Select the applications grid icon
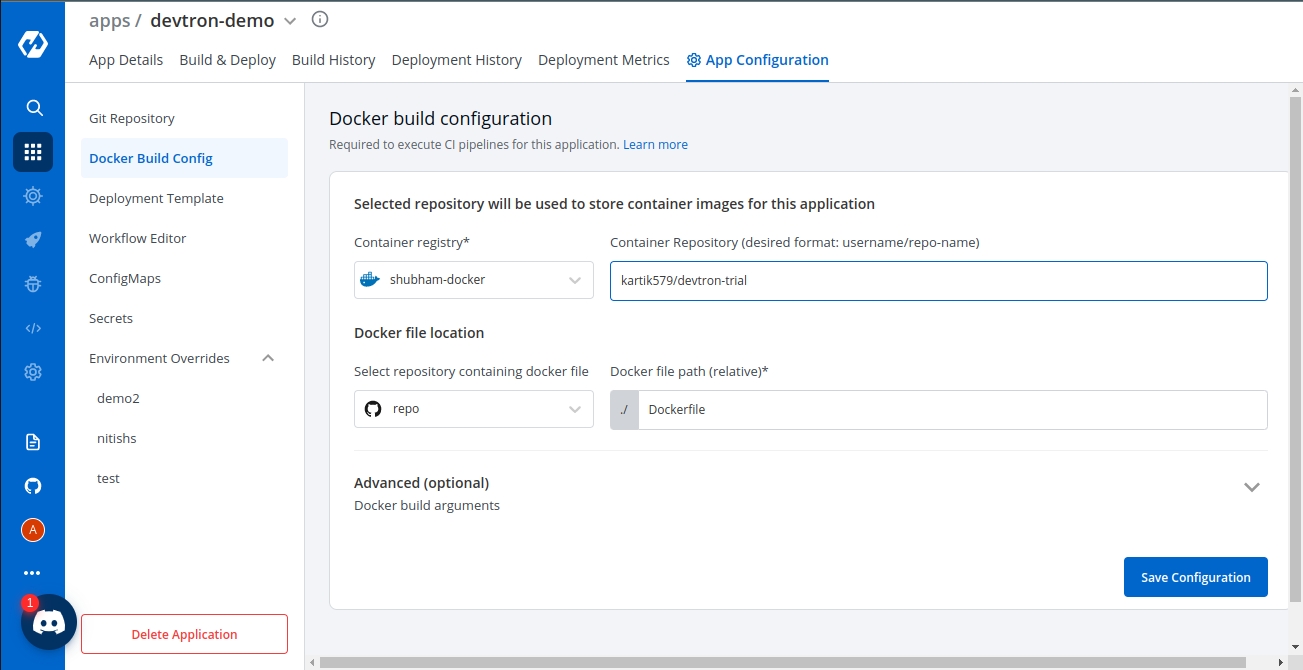 33,152
